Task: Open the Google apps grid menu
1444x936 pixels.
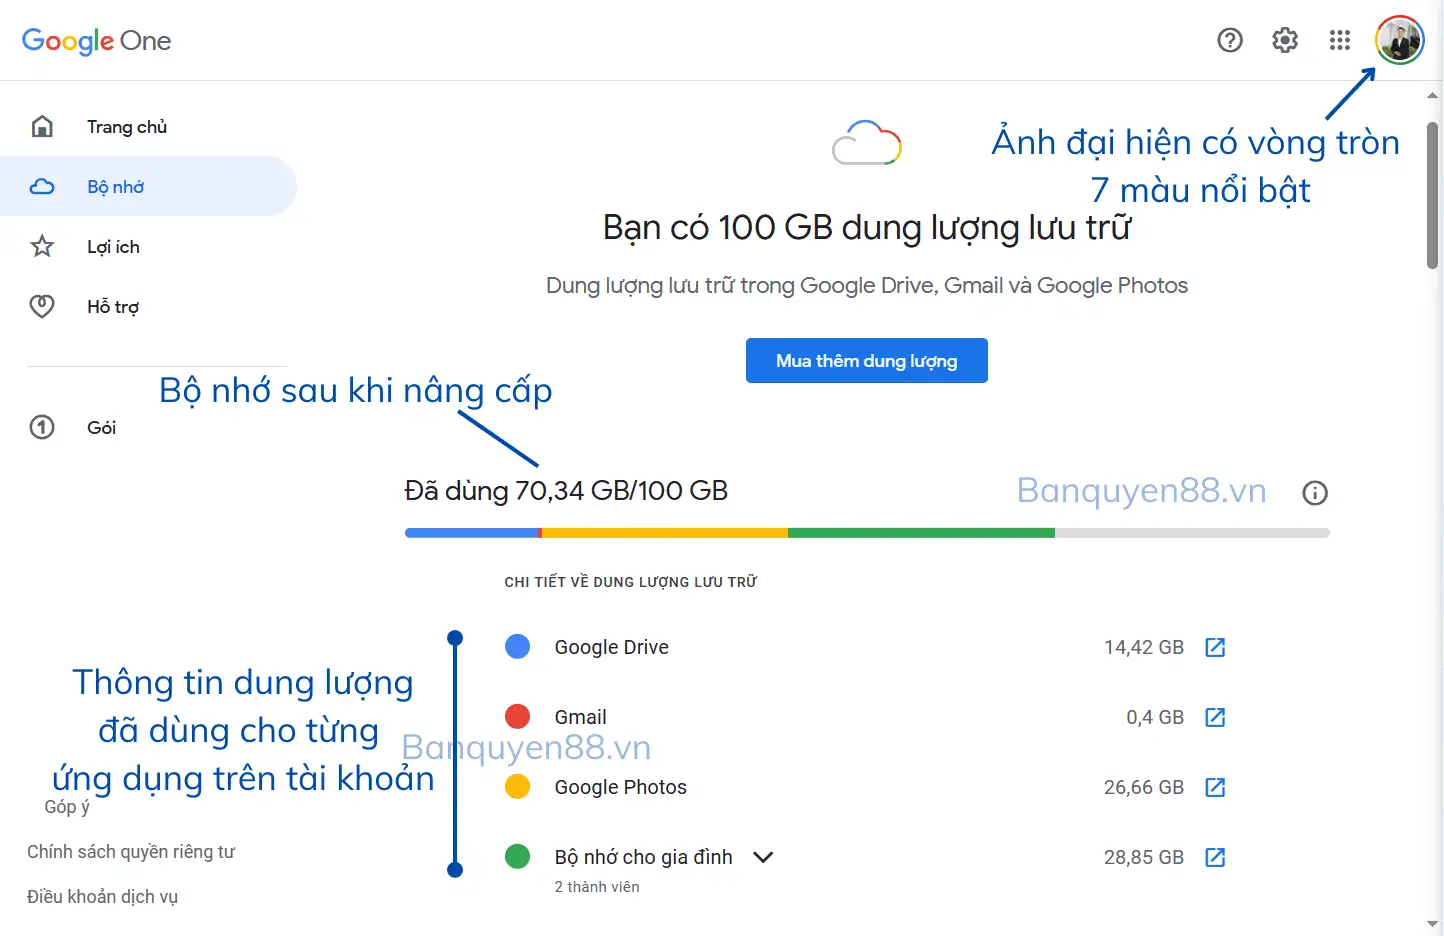Action: 1339,40
